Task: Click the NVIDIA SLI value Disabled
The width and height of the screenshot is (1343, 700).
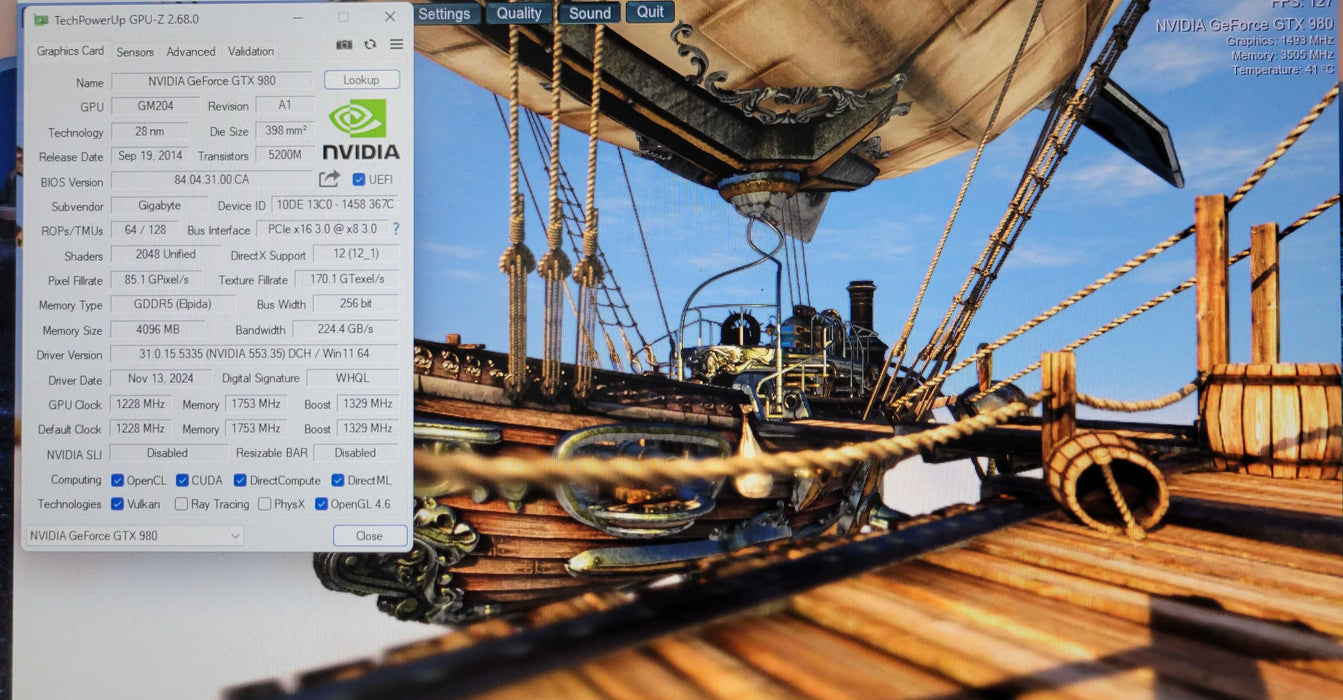Action: coord(167,453)
